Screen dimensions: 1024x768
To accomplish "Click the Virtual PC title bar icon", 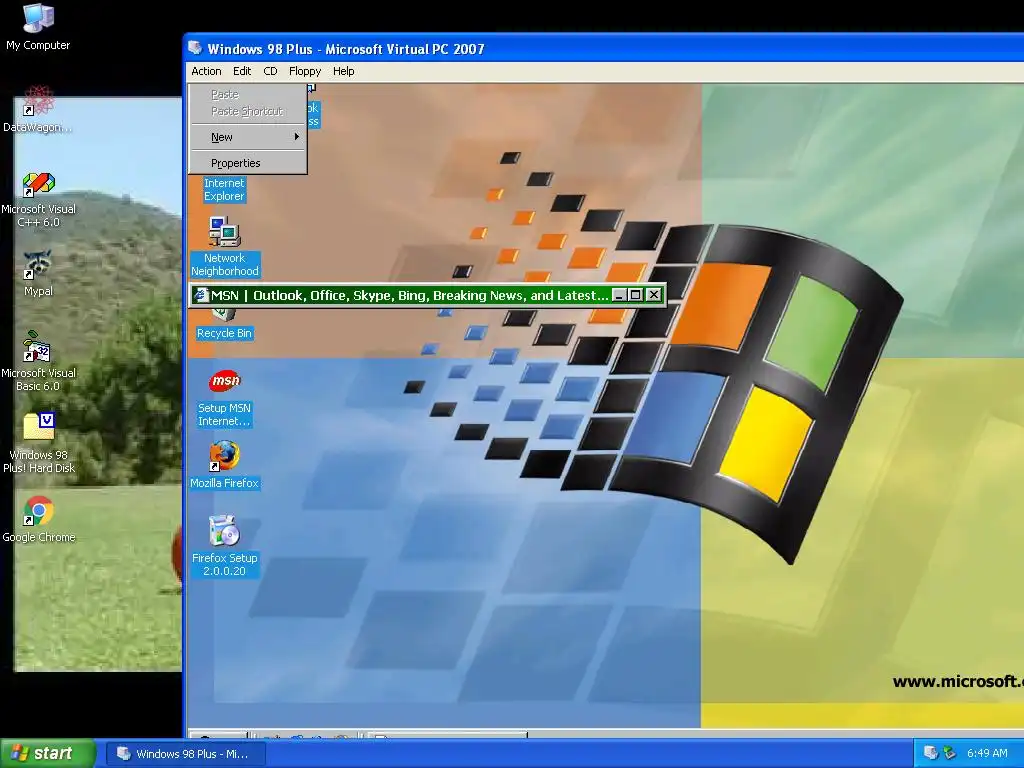I will point(195,48).
